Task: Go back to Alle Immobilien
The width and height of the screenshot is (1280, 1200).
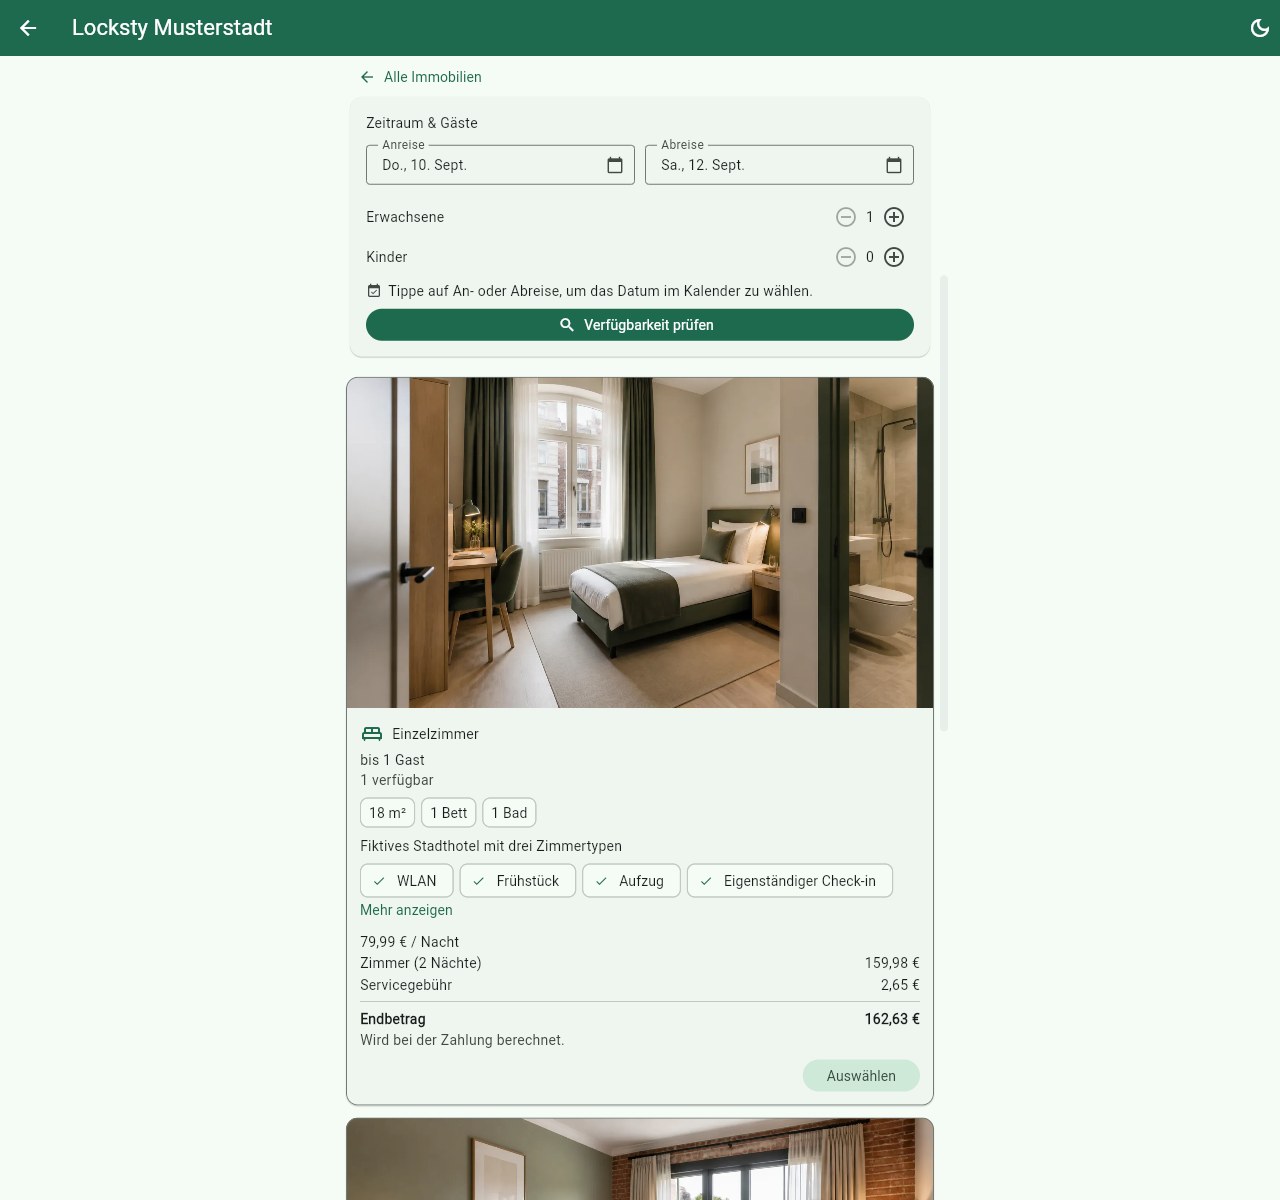Action: click(x=421, y=77)
